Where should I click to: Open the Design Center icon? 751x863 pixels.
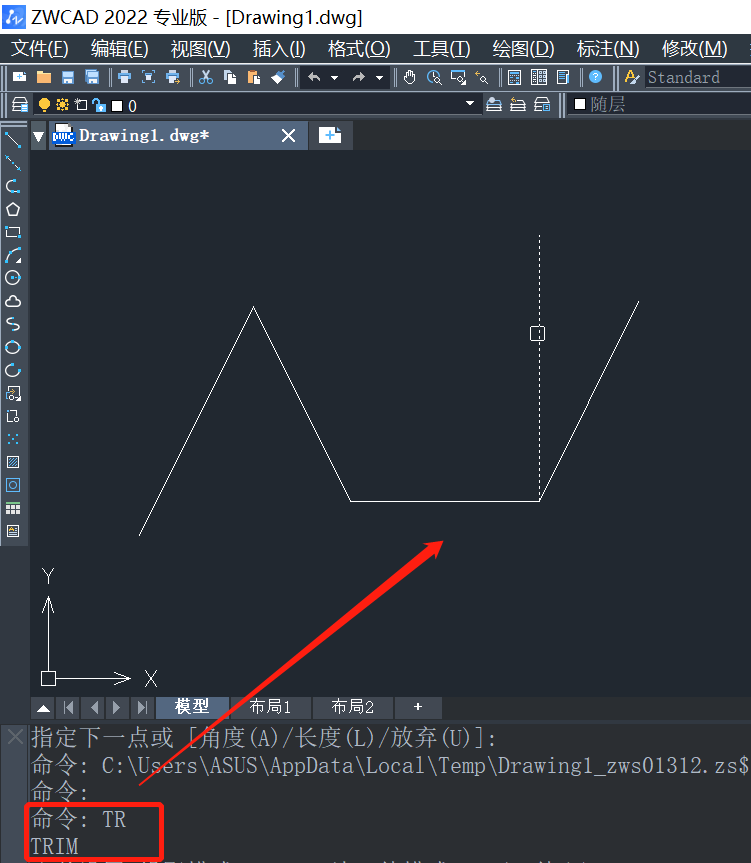(x=539, y=77)
